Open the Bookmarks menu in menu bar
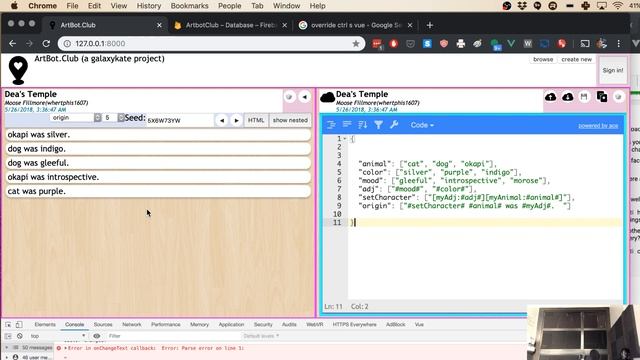Viewport: 640px width, 360px height. pos(189,6)
